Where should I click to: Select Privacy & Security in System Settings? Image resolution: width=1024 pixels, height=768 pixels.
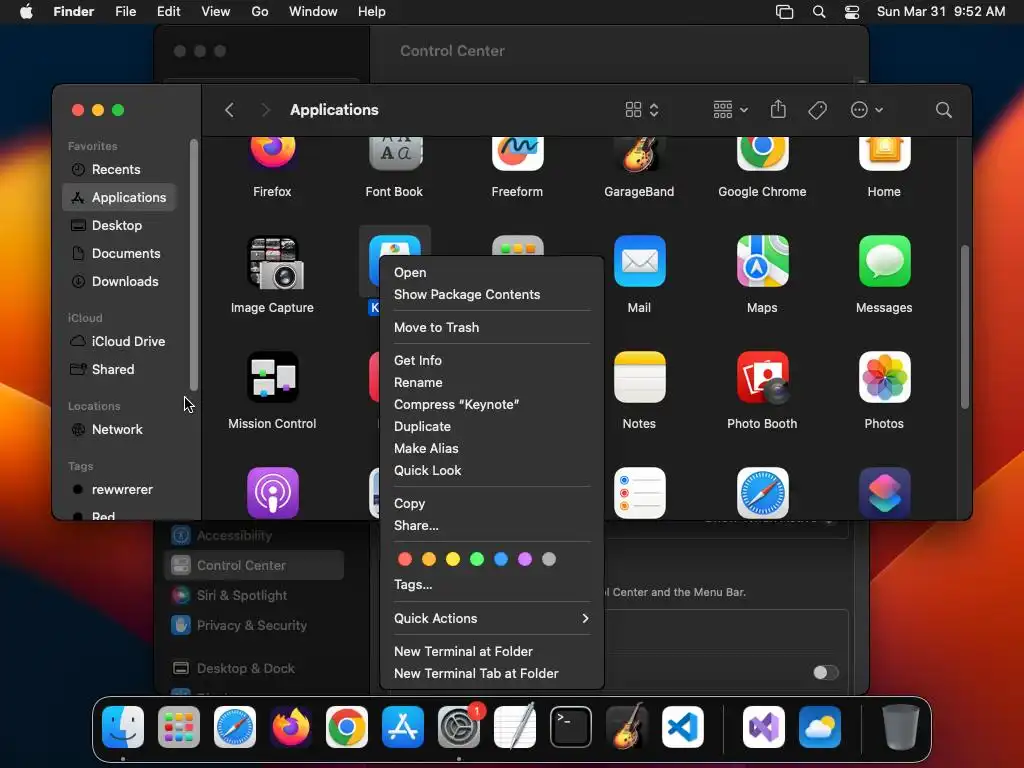click(254, 626)
